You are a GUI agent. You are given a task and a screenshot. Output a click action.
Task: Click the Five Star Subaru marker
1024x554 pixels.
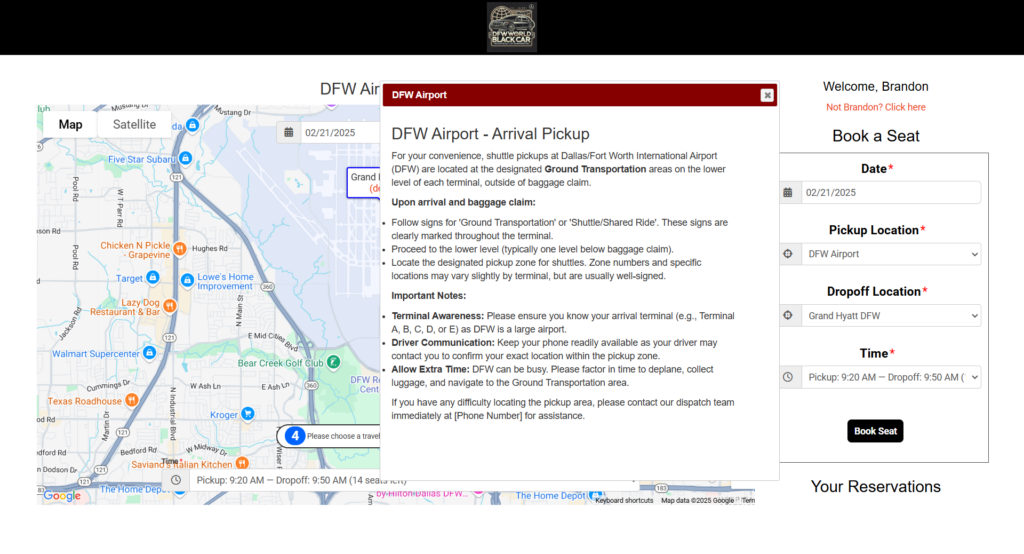point(184,159)
